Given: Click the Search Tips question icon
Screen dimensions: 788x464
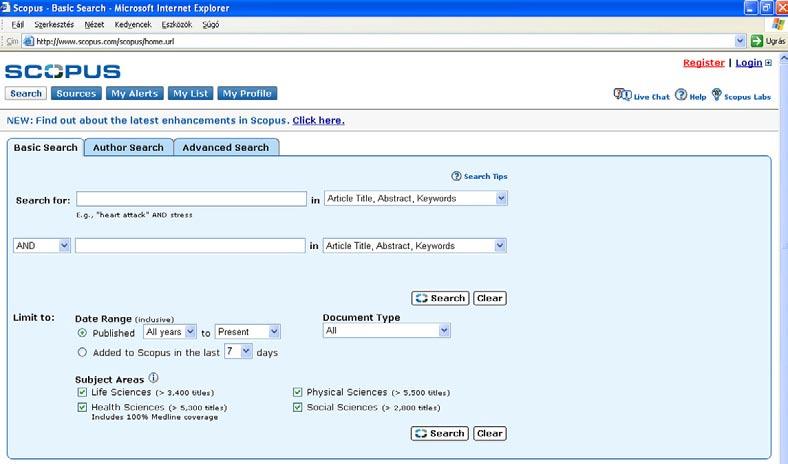Looking at the screenshot, I should 456,176.
